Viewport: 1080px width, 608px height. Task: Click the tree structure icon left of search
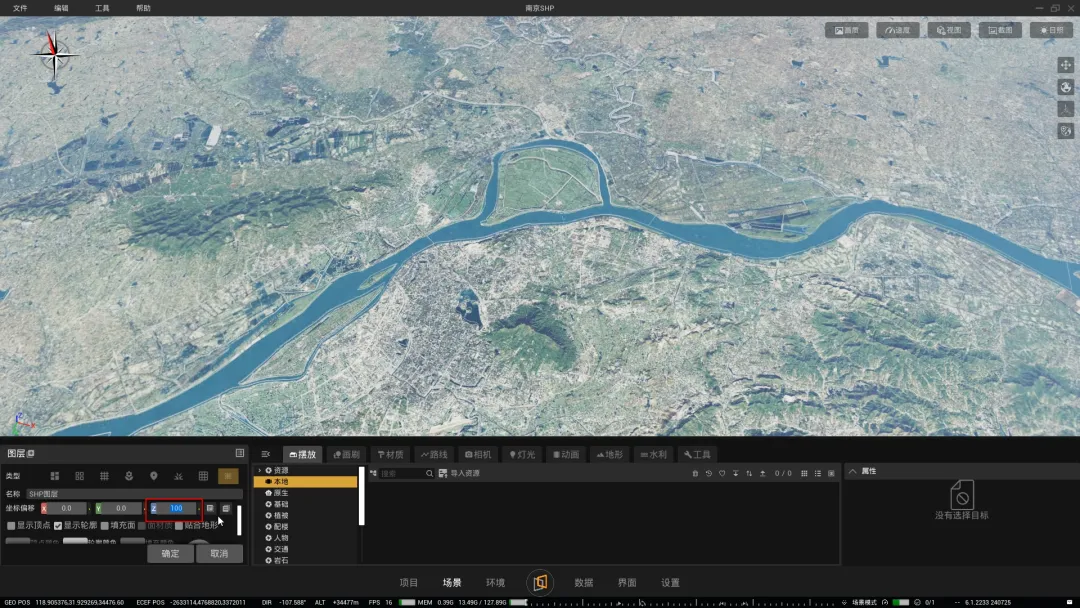[x=373, y=473]
